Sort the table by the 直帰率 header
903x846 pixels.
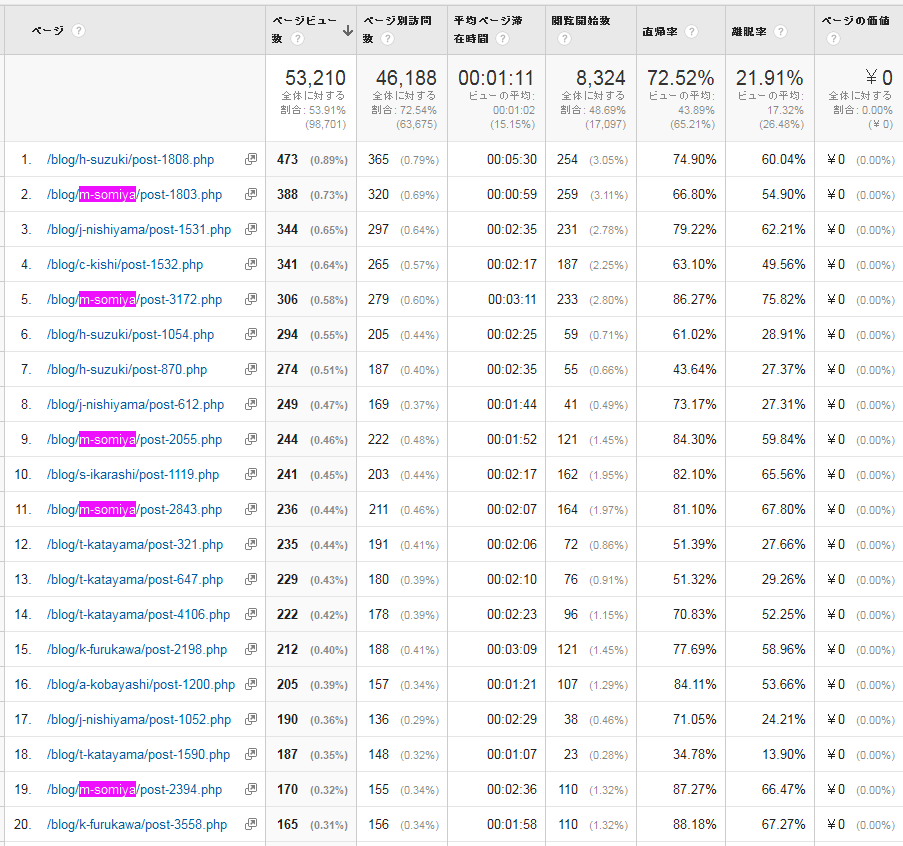coord(660,30)
